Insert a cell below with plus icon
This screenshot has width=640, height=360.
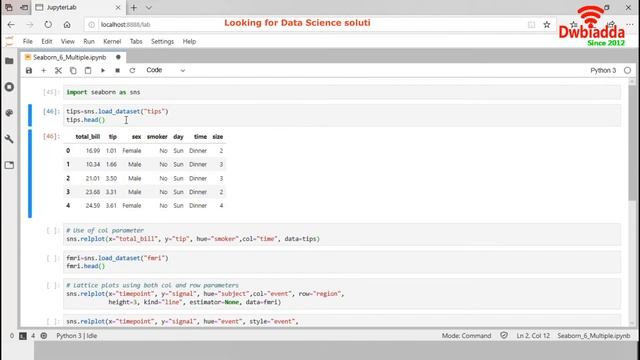pos(43,71)
